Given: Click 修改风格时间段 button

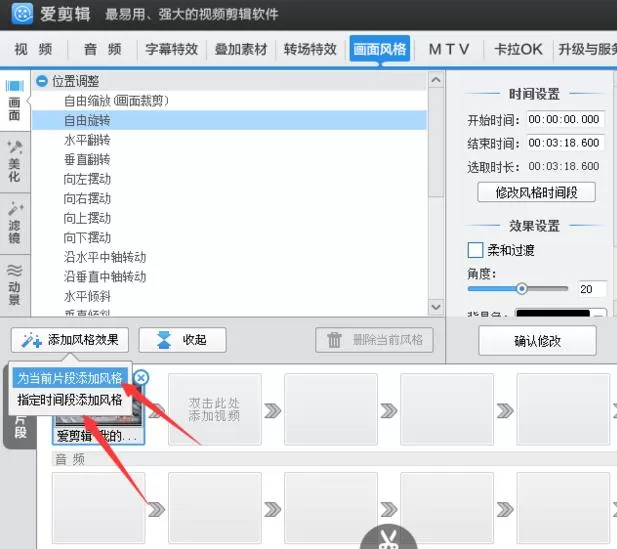Looking at the screenshot, I should coord(536,192).
